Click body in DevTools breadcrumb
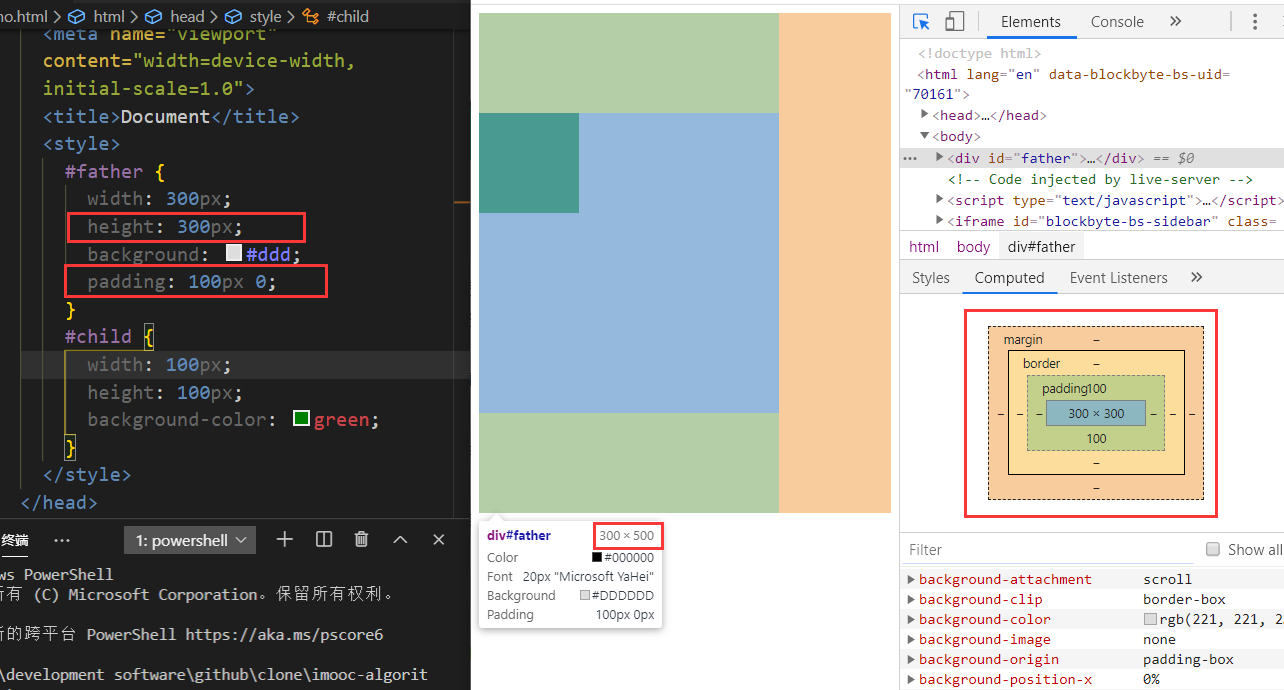1284x690 pixels. click(972, 246)
